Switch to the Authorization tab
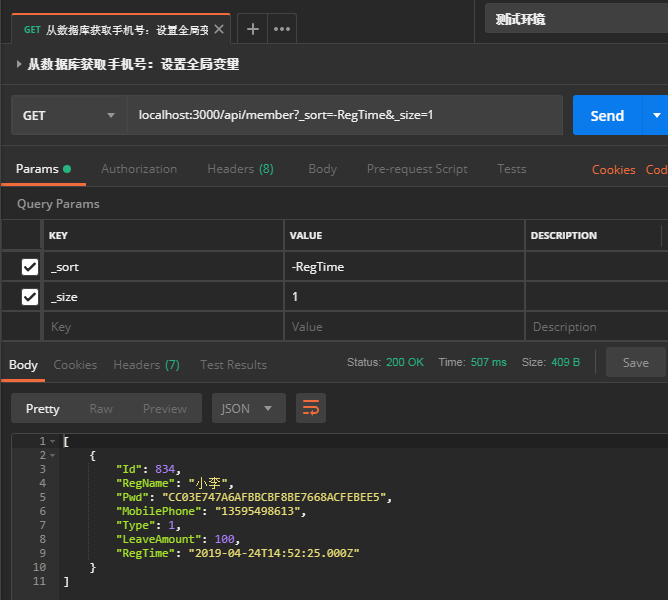 (x=139, y=169)
